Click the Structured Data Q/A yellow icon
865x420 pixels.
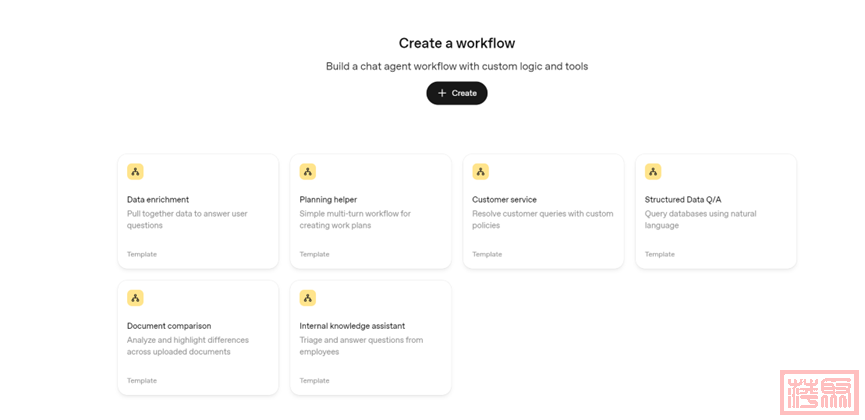[x=653, y=171]
